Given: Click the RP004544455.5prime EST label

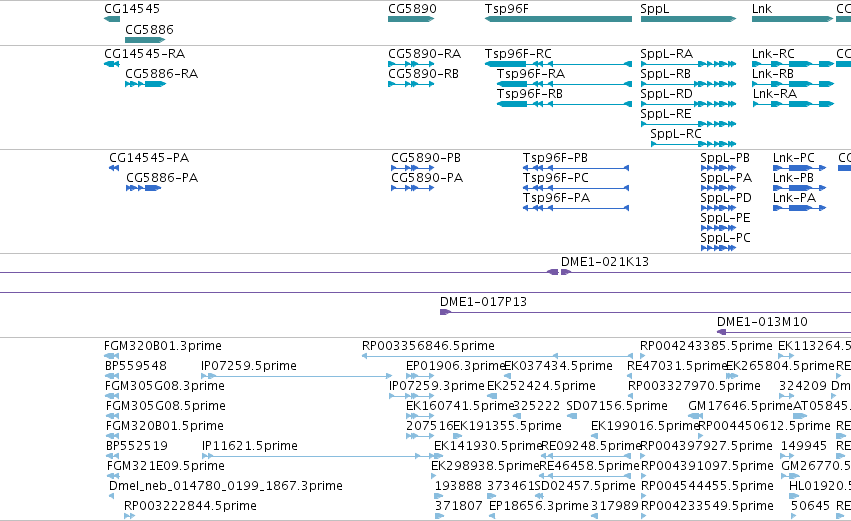Looking at the screenshot, I should [x=707, y=487].
